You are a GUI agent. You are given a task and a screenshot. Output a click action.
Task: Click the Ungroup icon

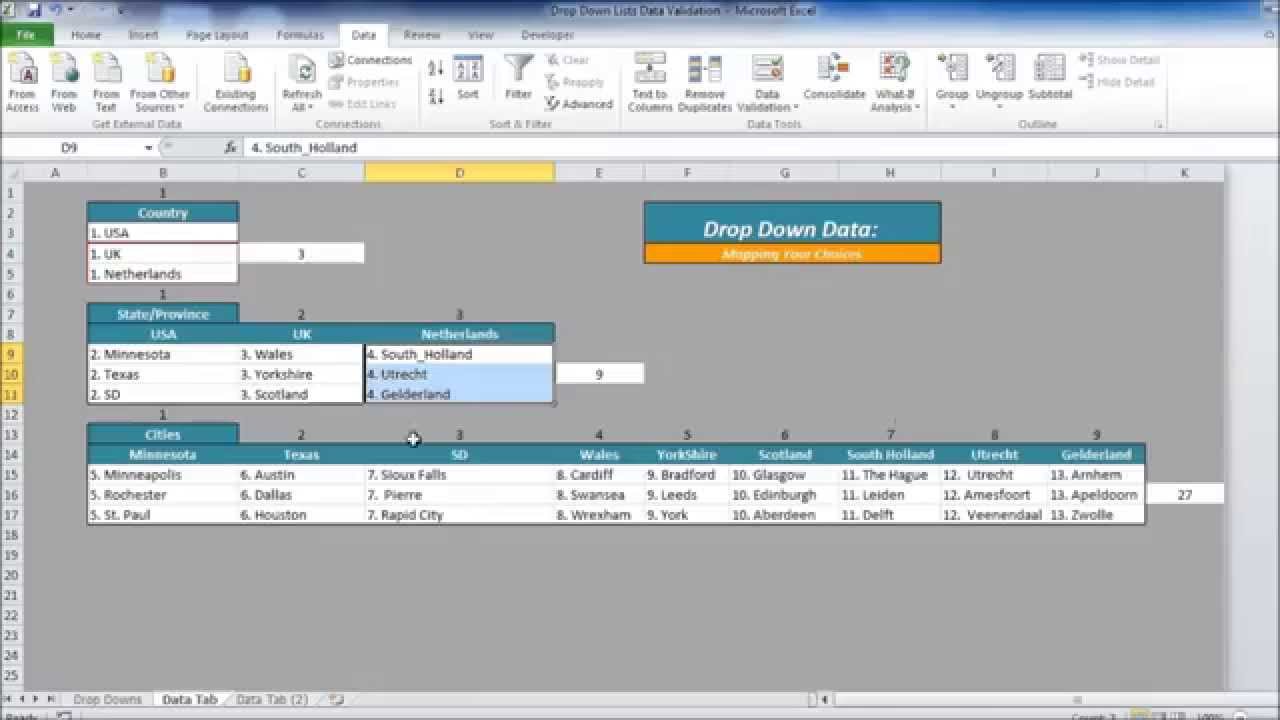pyautogui.click(x=1000, y=76)
